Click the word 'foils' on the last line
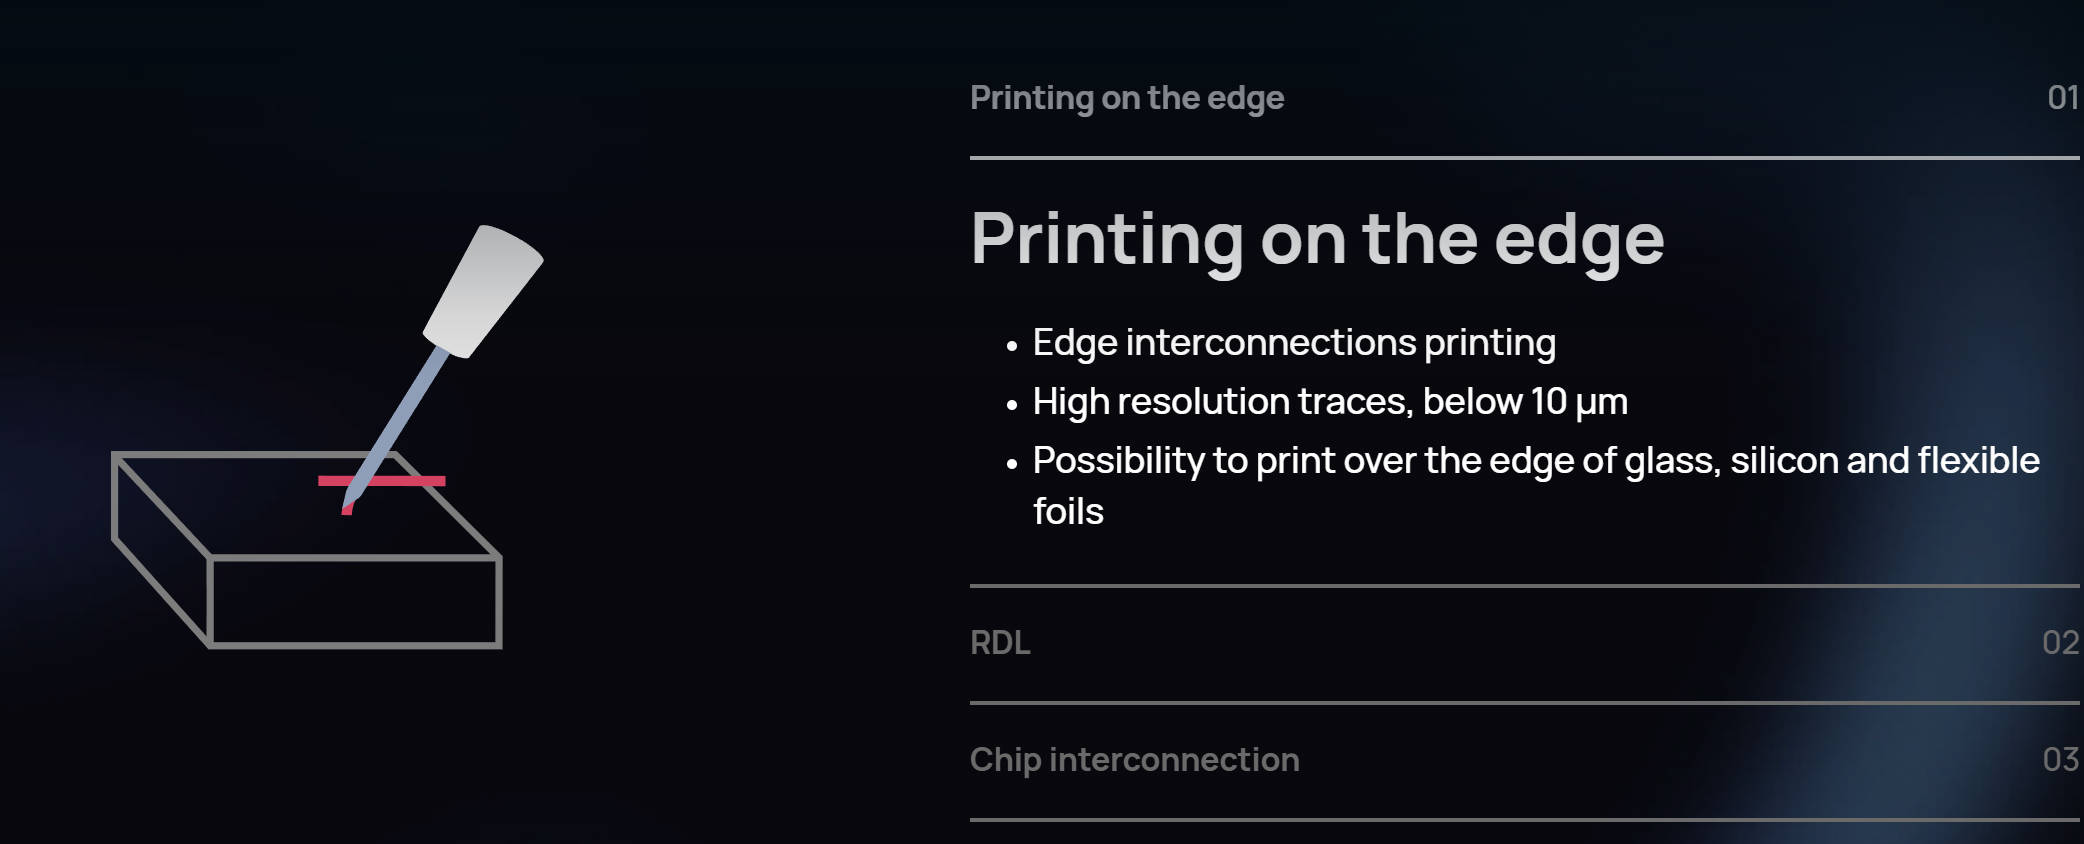2084x844 pixels. 1068,512
